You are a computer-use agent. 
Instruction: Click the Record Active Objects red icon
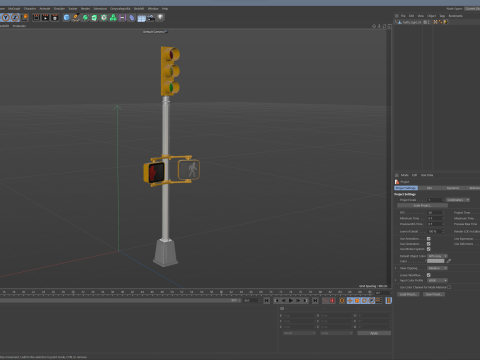(325, 301)
